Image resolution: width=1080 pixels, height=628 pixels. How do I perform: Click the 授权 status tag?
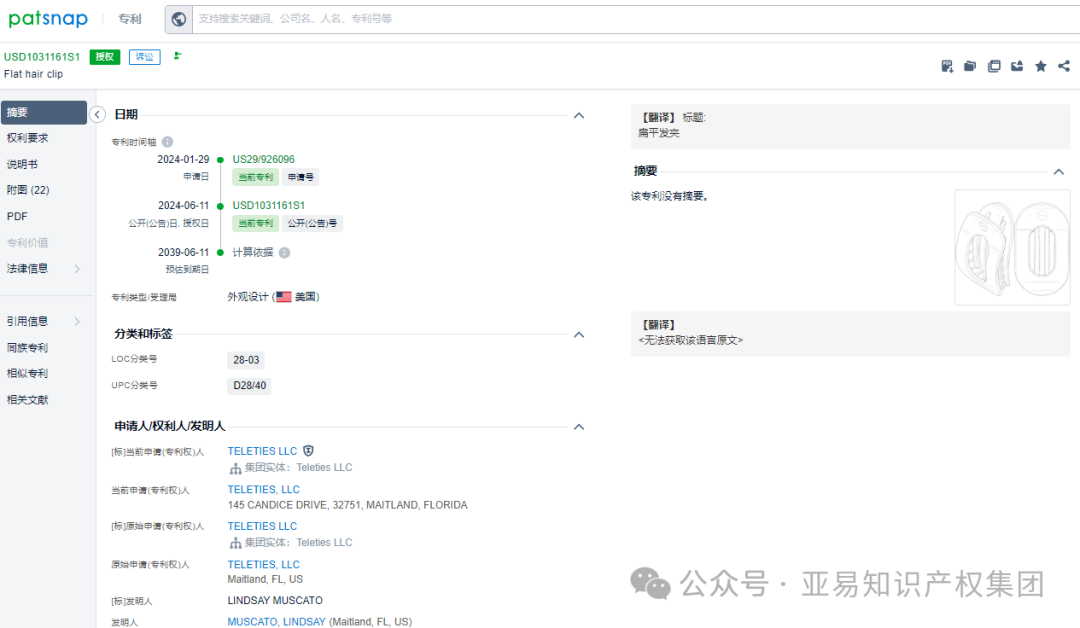coord(105,56)
